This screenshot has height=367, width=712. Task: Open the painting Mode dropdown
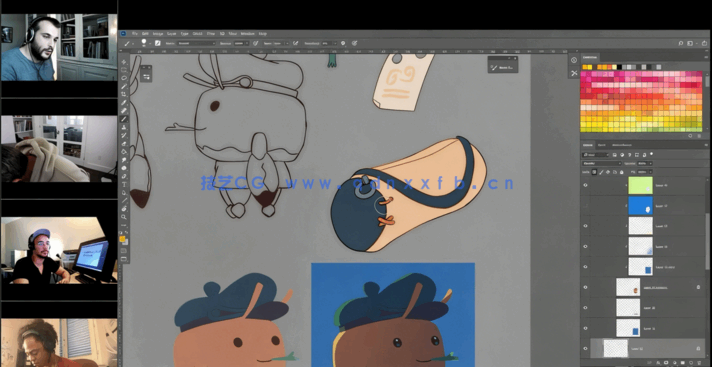(x=196, y=43)
